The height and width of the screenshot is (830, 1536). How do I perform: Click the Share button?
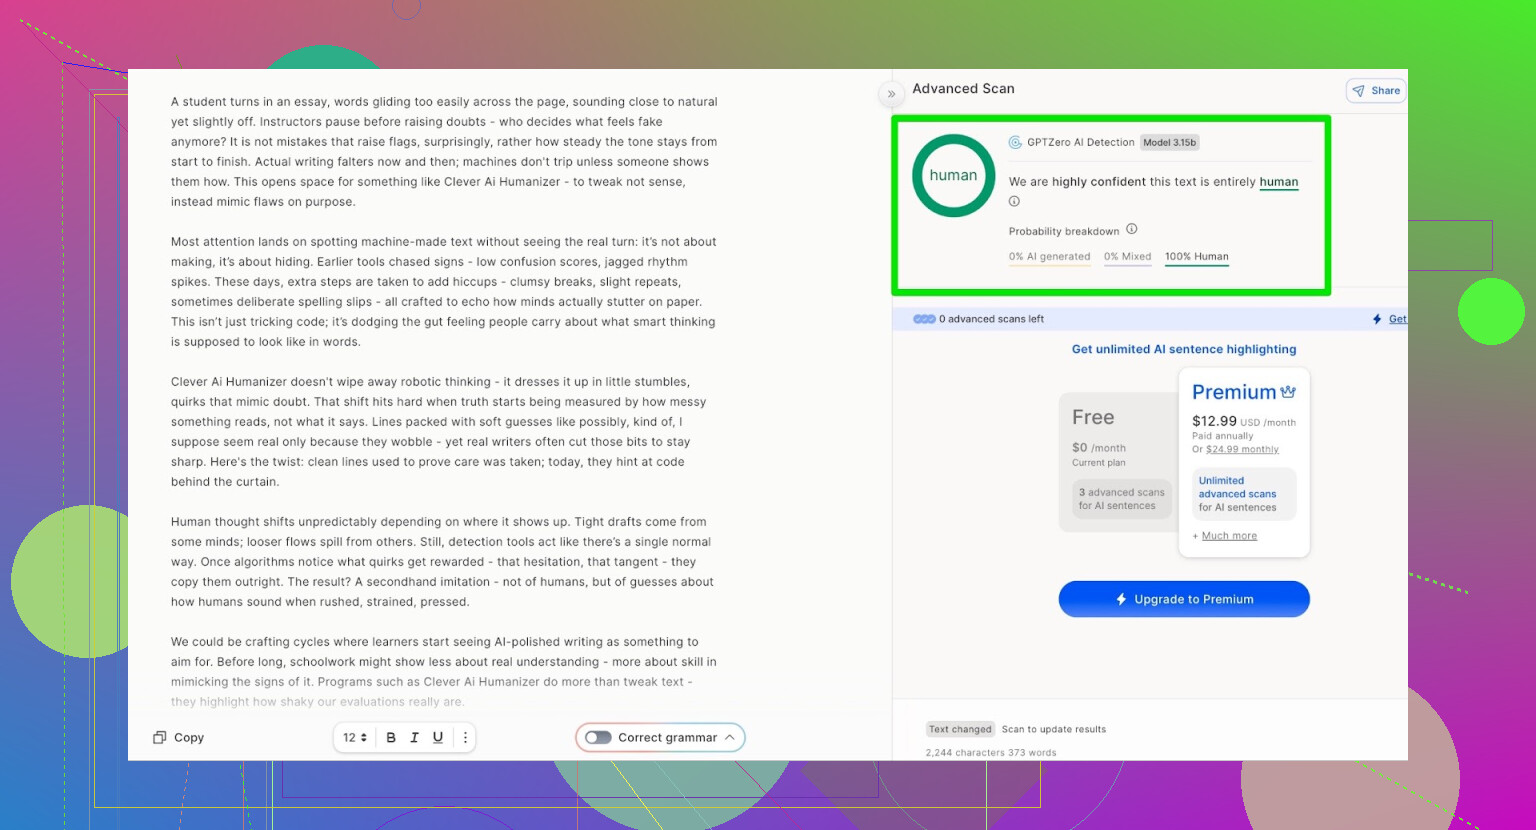click(1376, 91)
